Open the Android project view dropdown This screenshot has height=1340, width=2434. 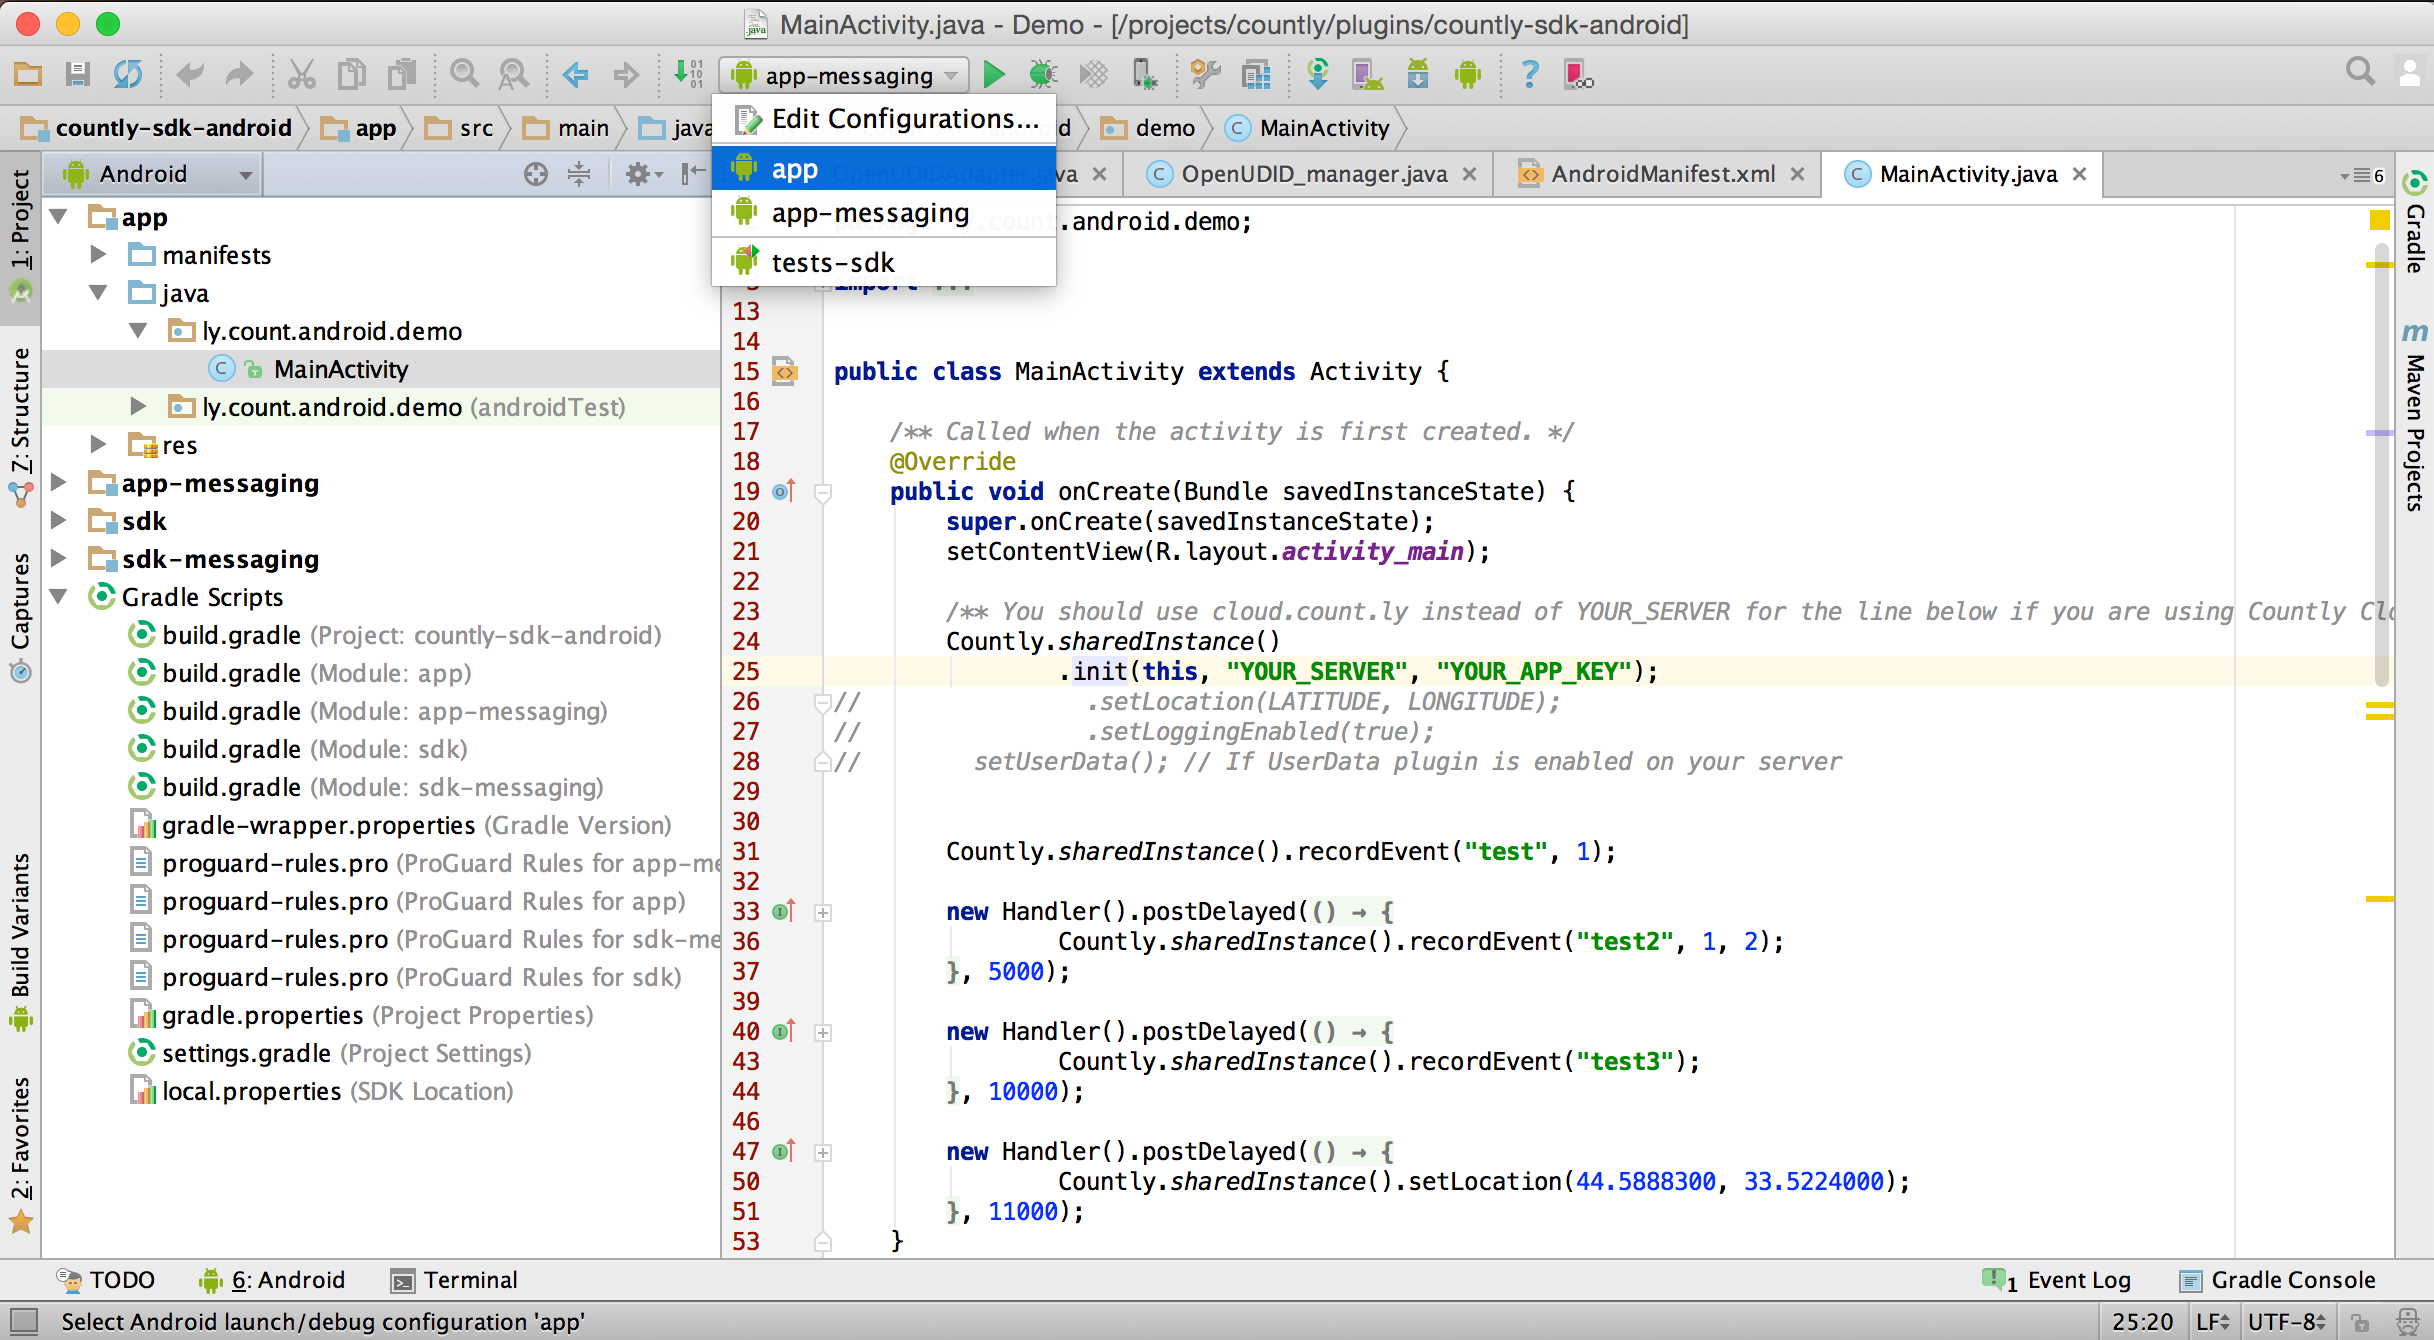coord(160,174)
